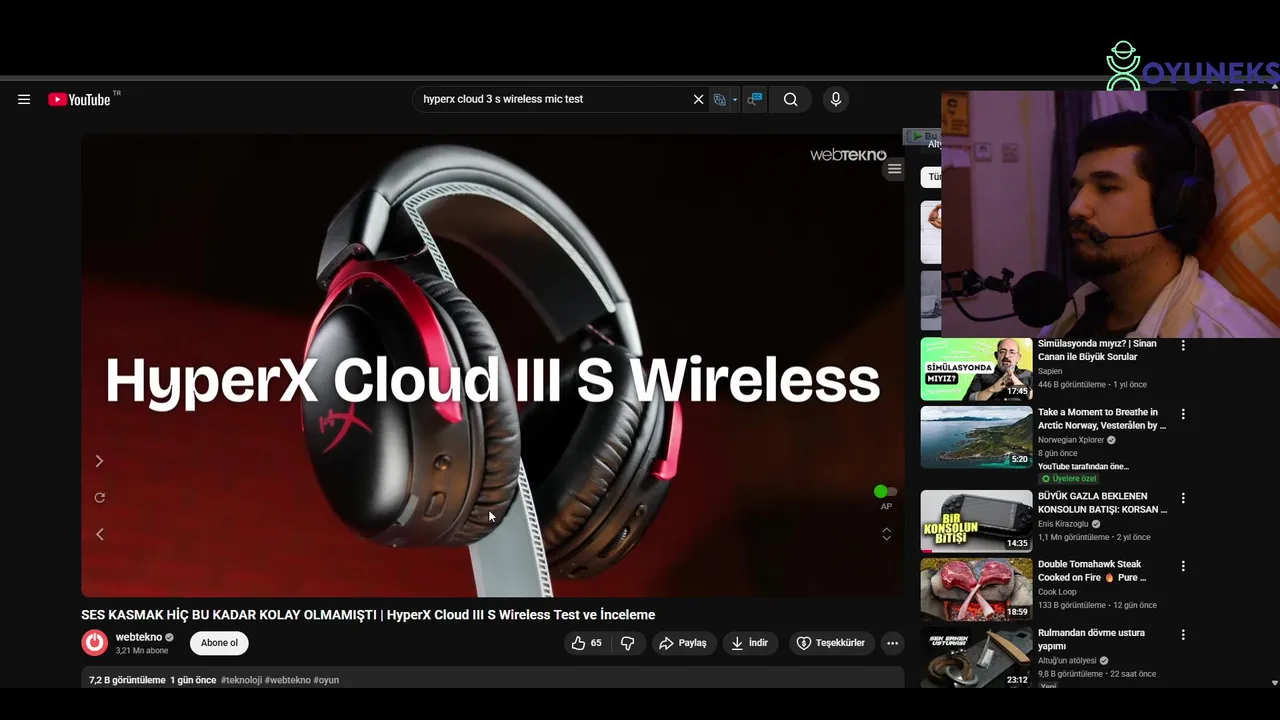Click the Enis Kirazoglu channel name

coord(1063,524)
